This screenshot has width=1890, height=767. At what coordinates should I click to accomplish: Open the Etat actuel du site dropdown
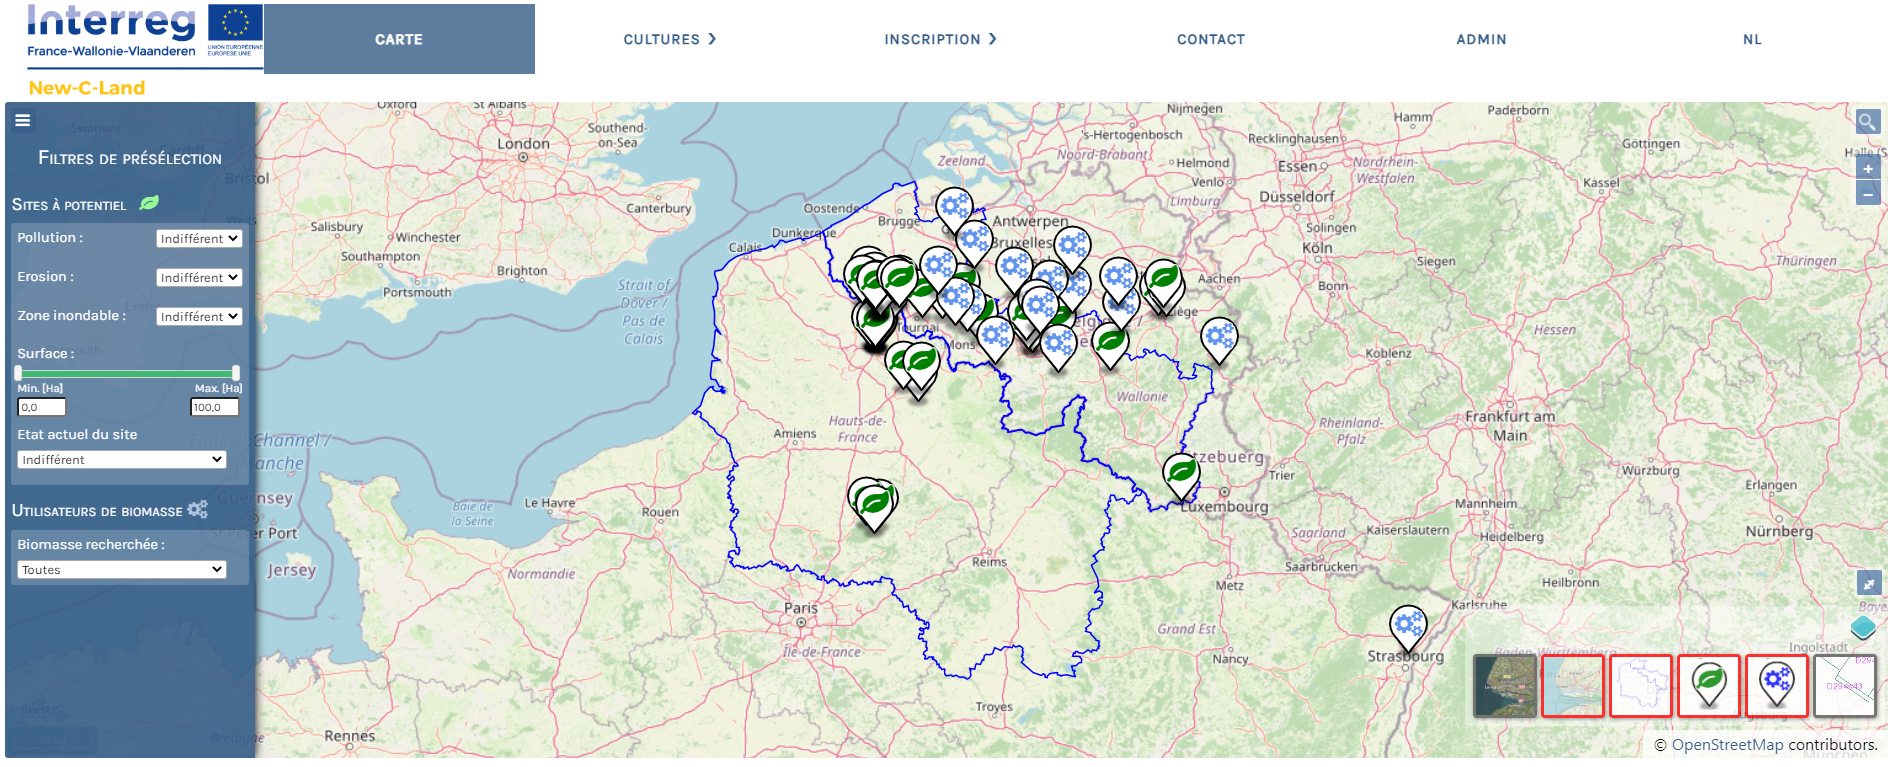122,459
